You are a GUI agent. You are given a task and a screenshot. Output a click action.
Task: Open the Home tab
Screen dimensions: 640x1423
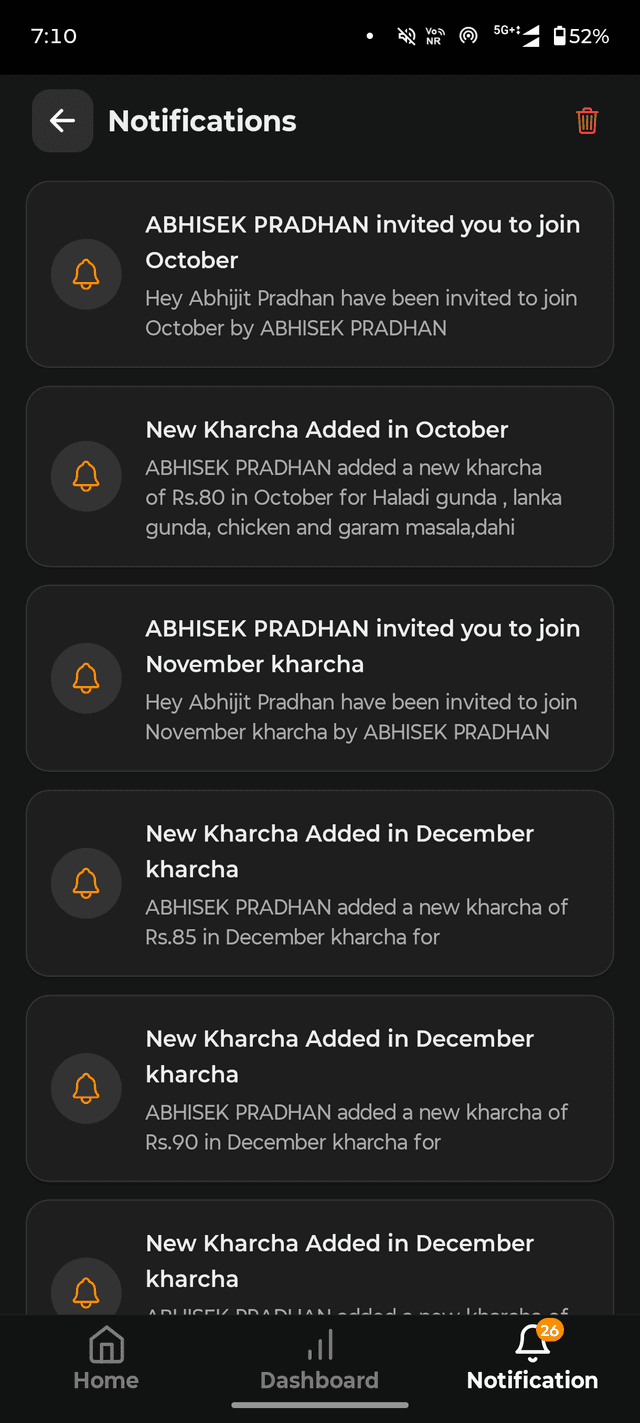click(106, 1358)
